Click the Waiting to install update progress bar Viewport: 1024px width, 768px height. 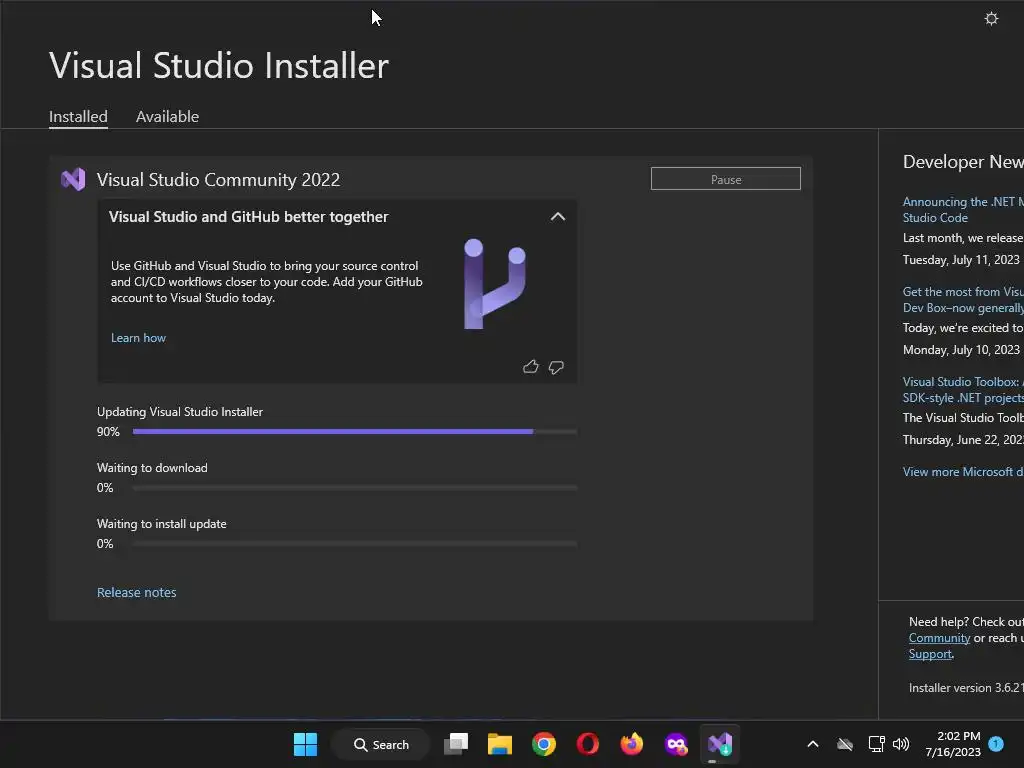[355, 543]
